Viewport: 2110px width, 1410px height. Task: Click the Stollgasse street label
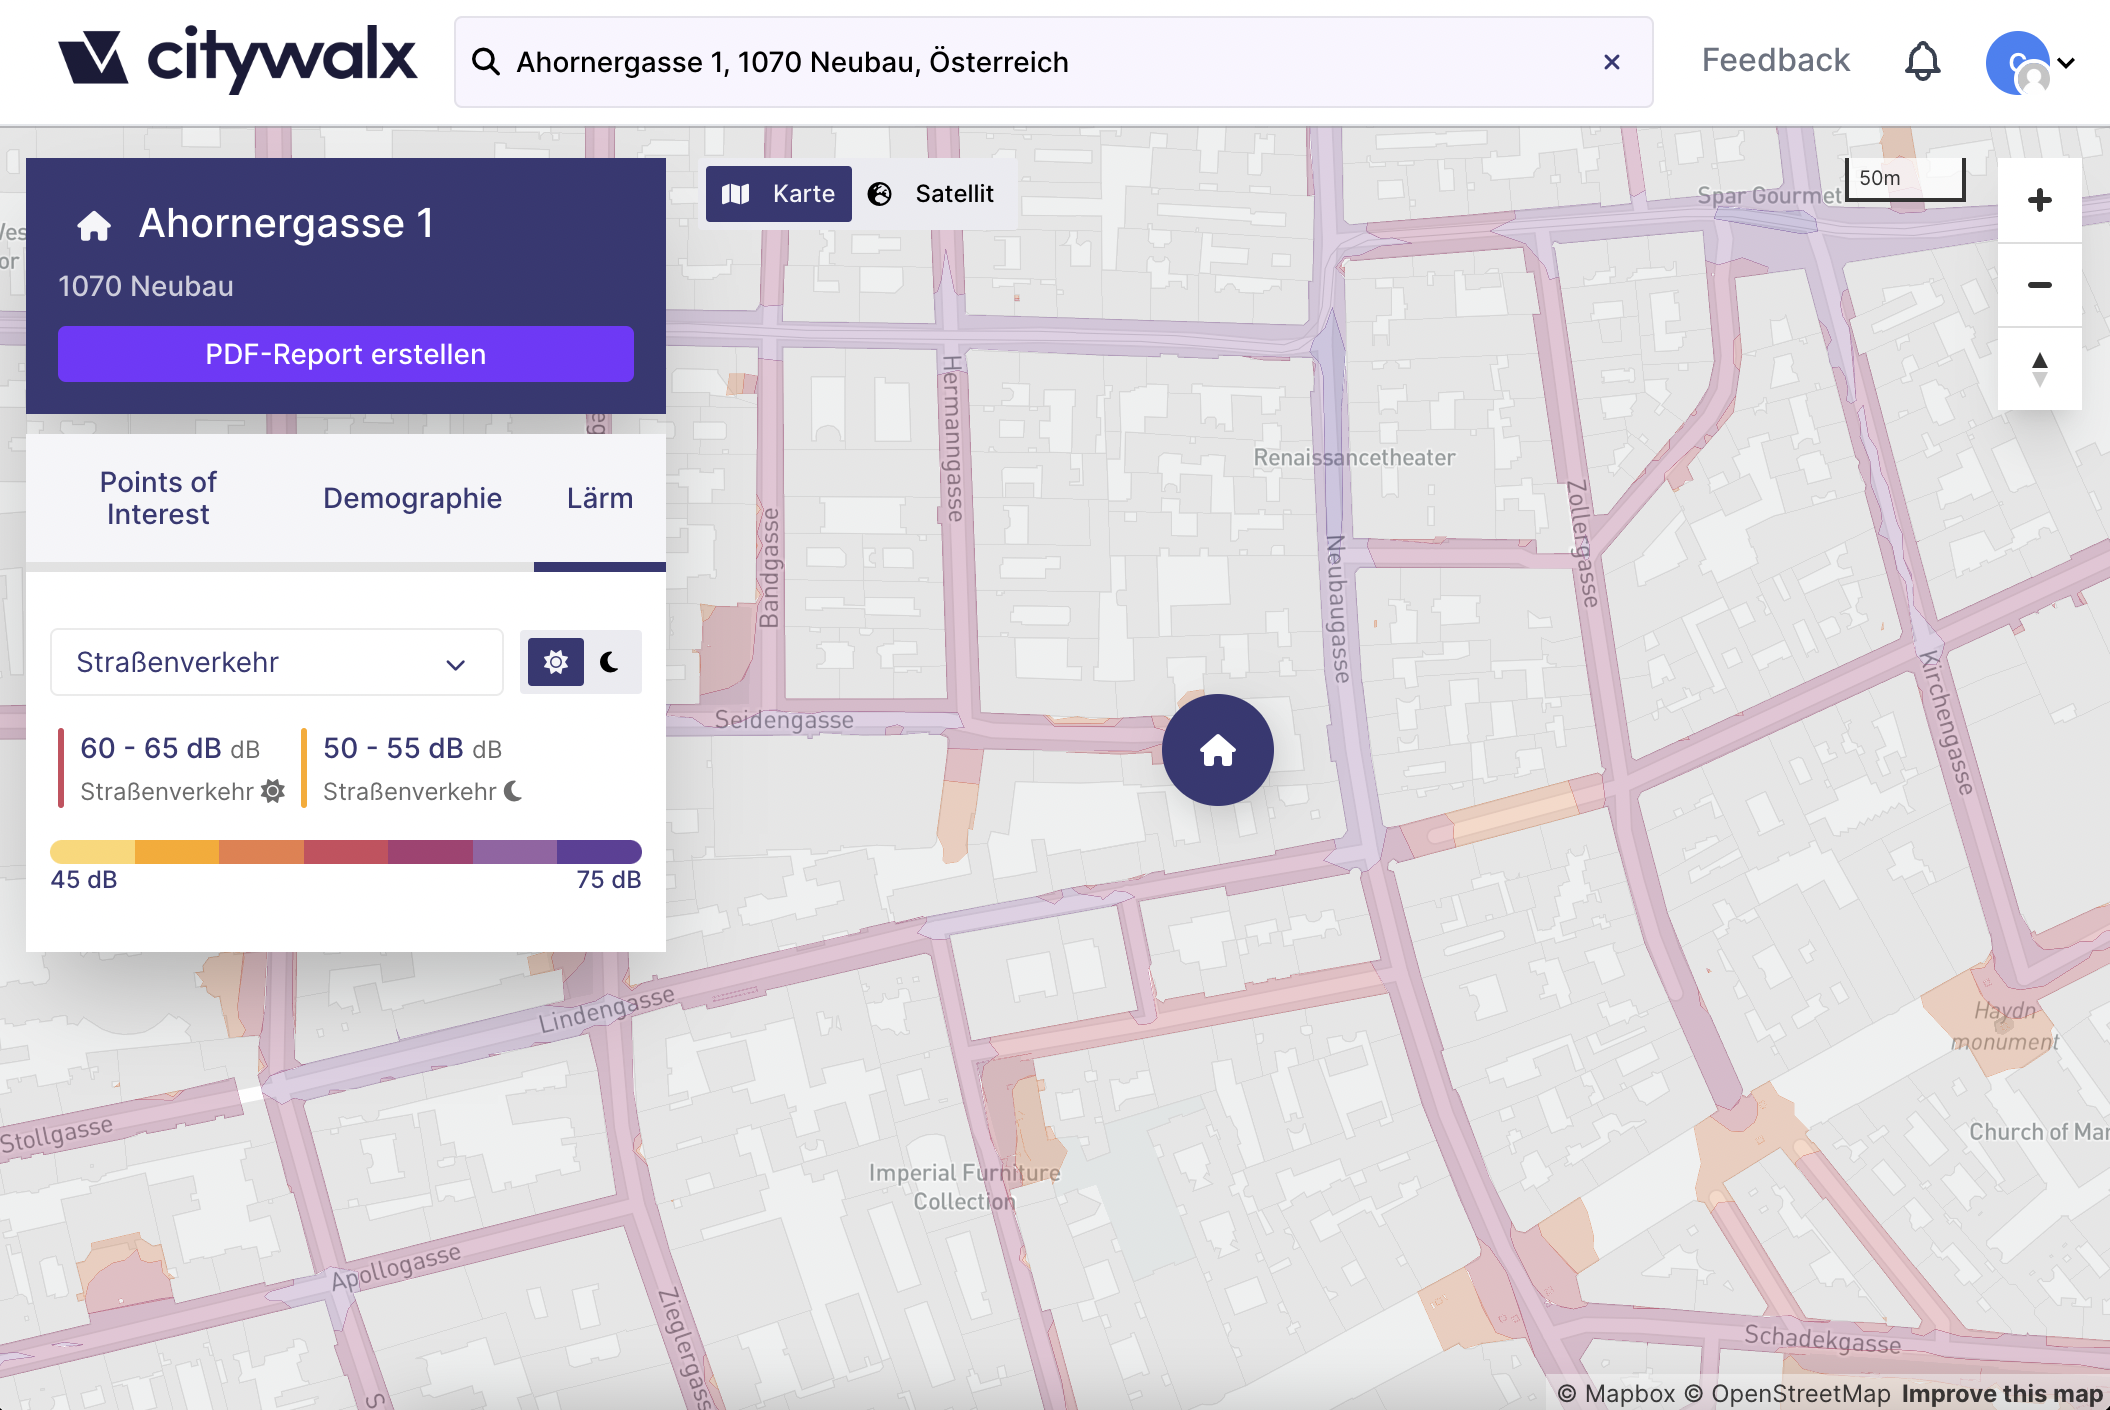[x=56, y=1135]
